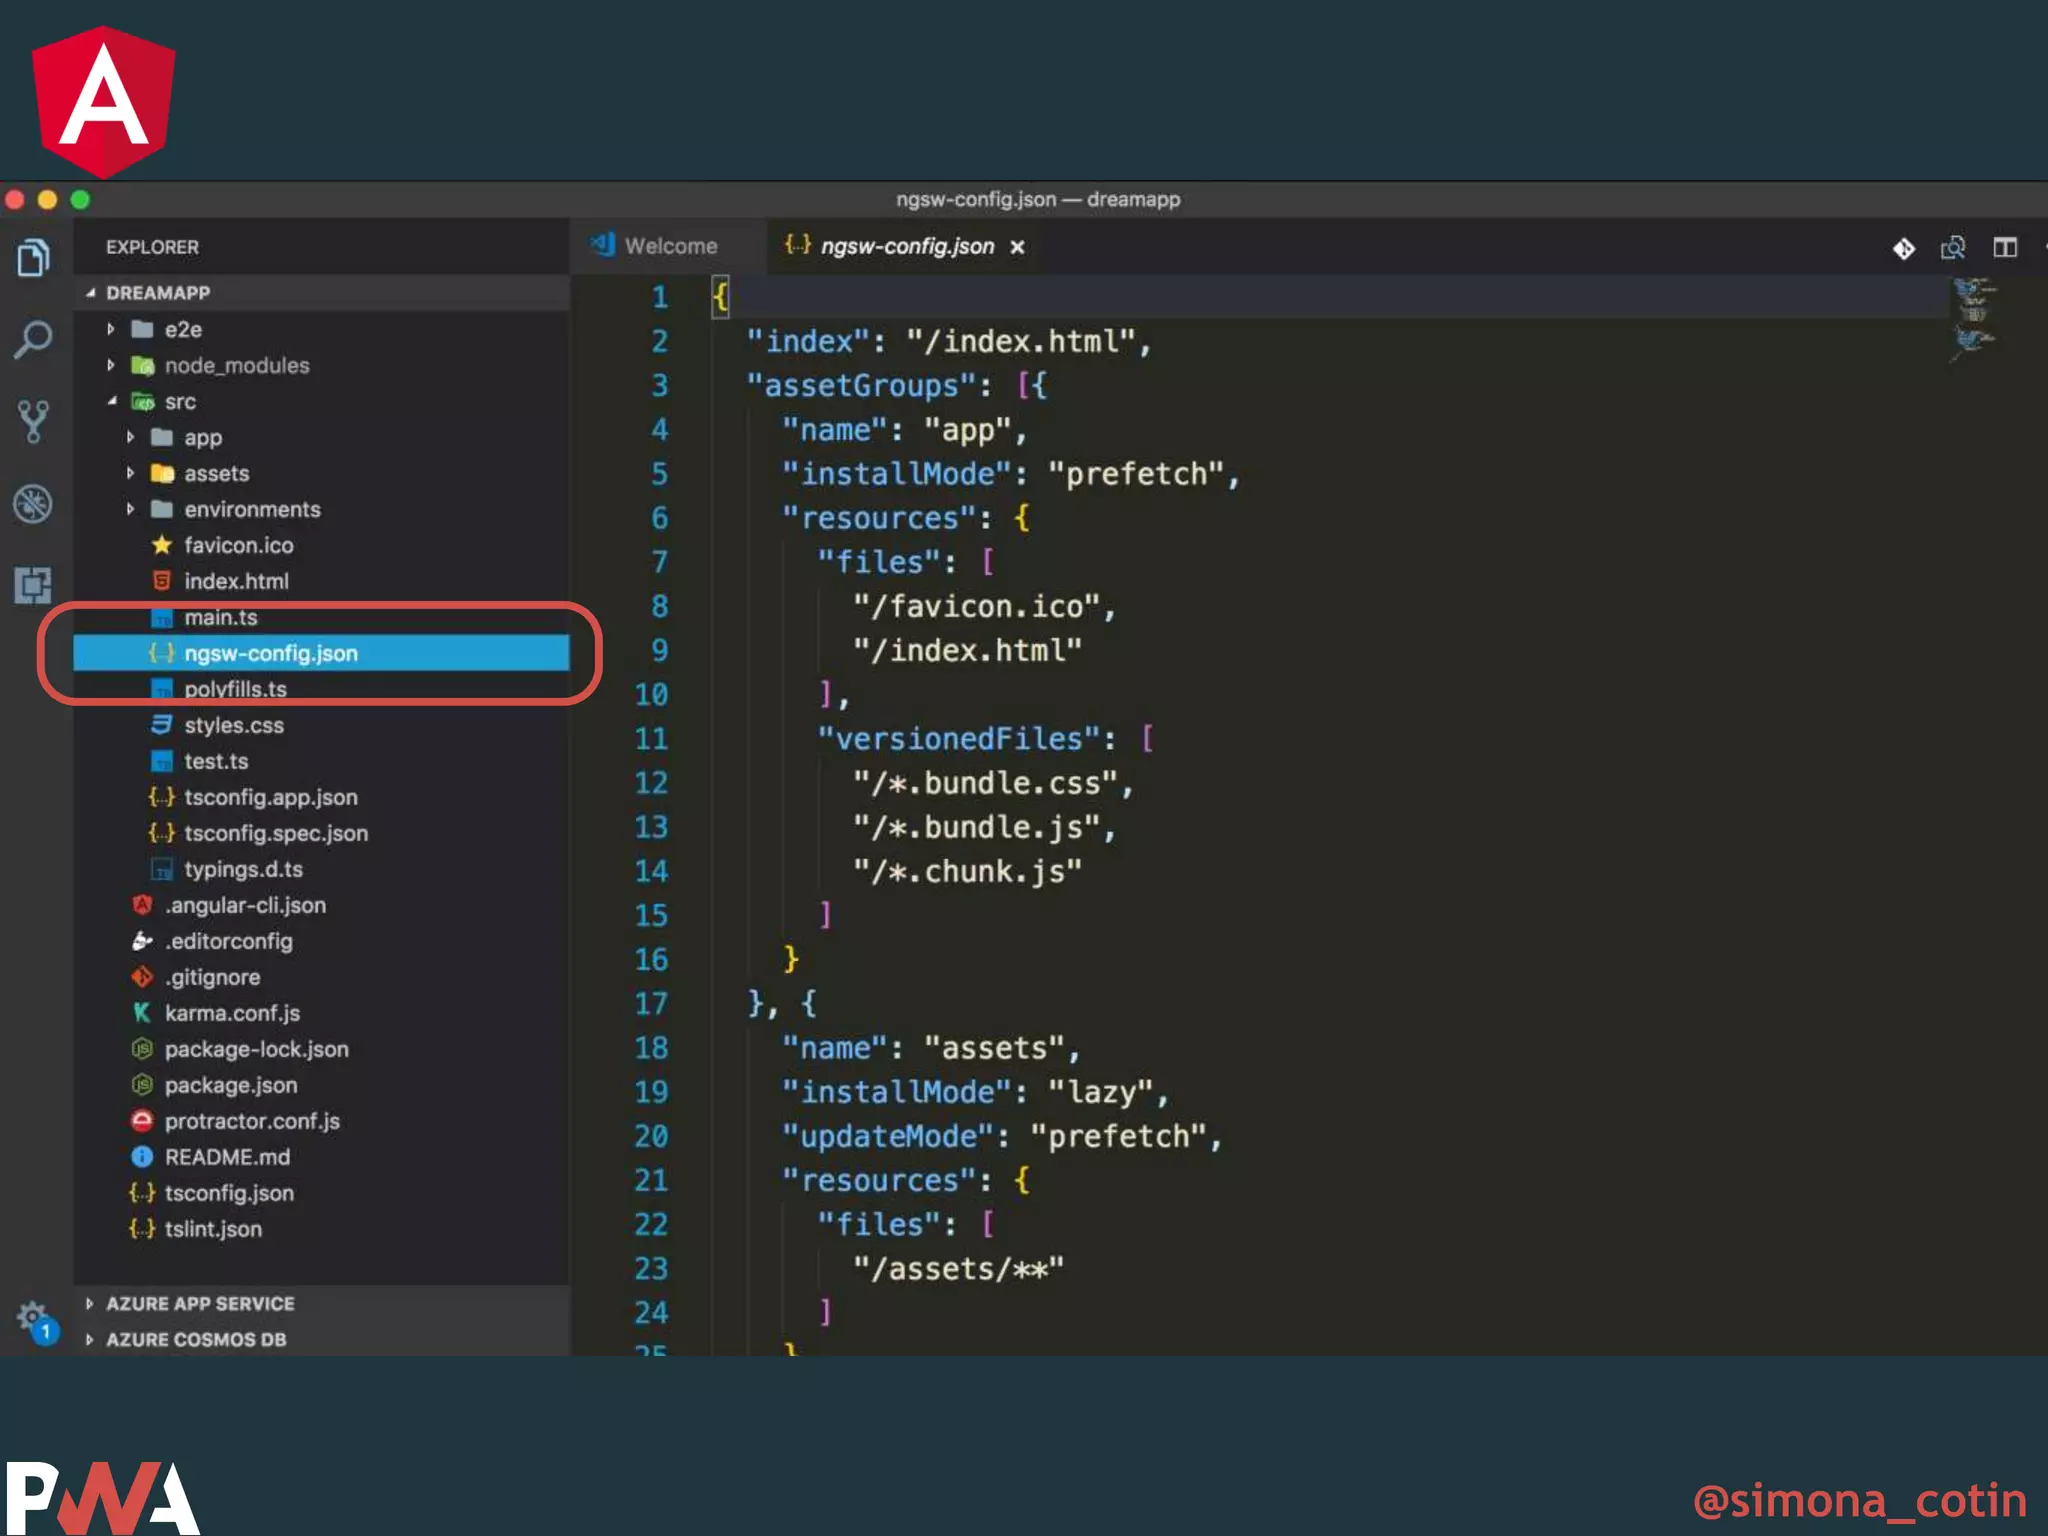Click the Manage gear icon
The height and width of the screenshot is (1536, 2048).
click(x=33, y=1316)
